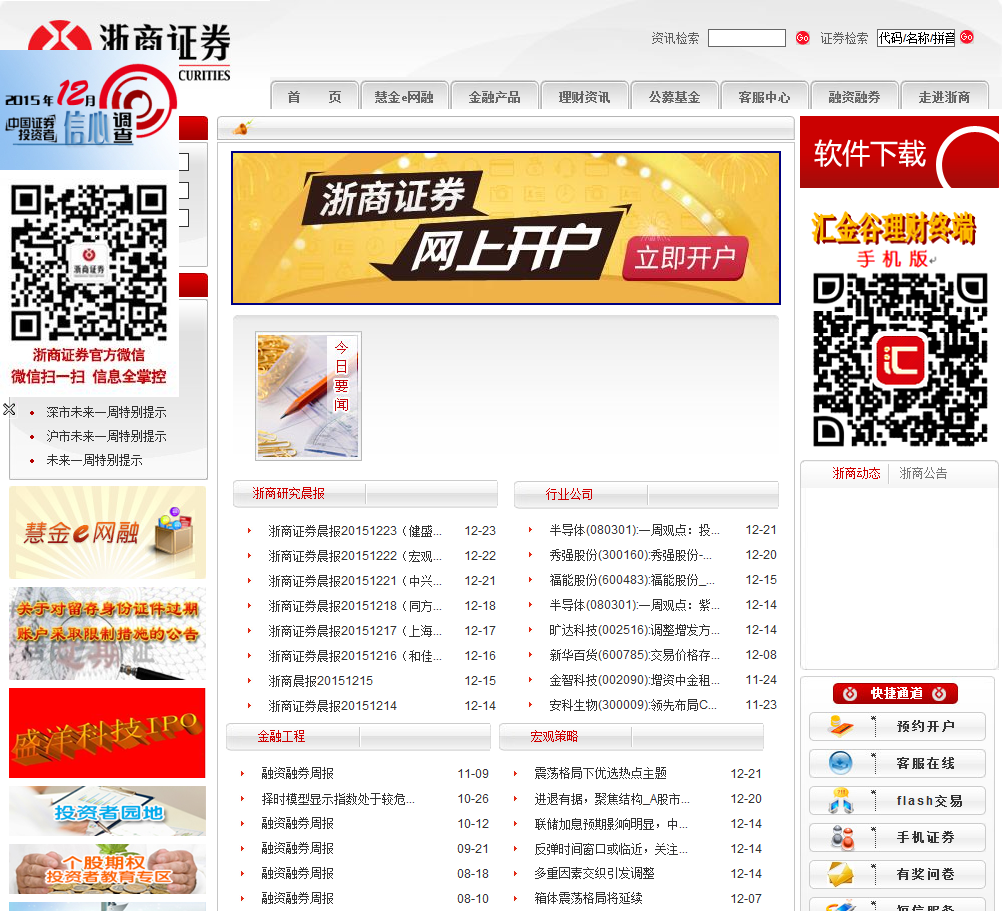Open 旷达科技(002516) report link
This screenshot has height=911, width=1002.
[634, 630]
